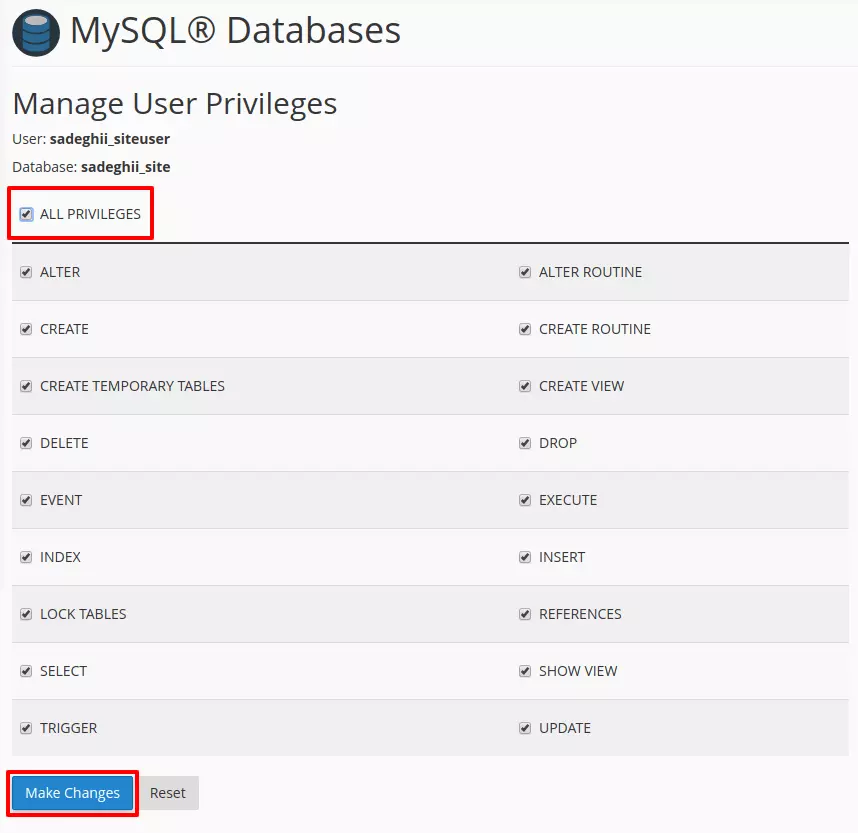The width and height of the screenshot is (858, 833).
Task: Click the Reset button
Action: pyautogui.click(x=167, y=792)
